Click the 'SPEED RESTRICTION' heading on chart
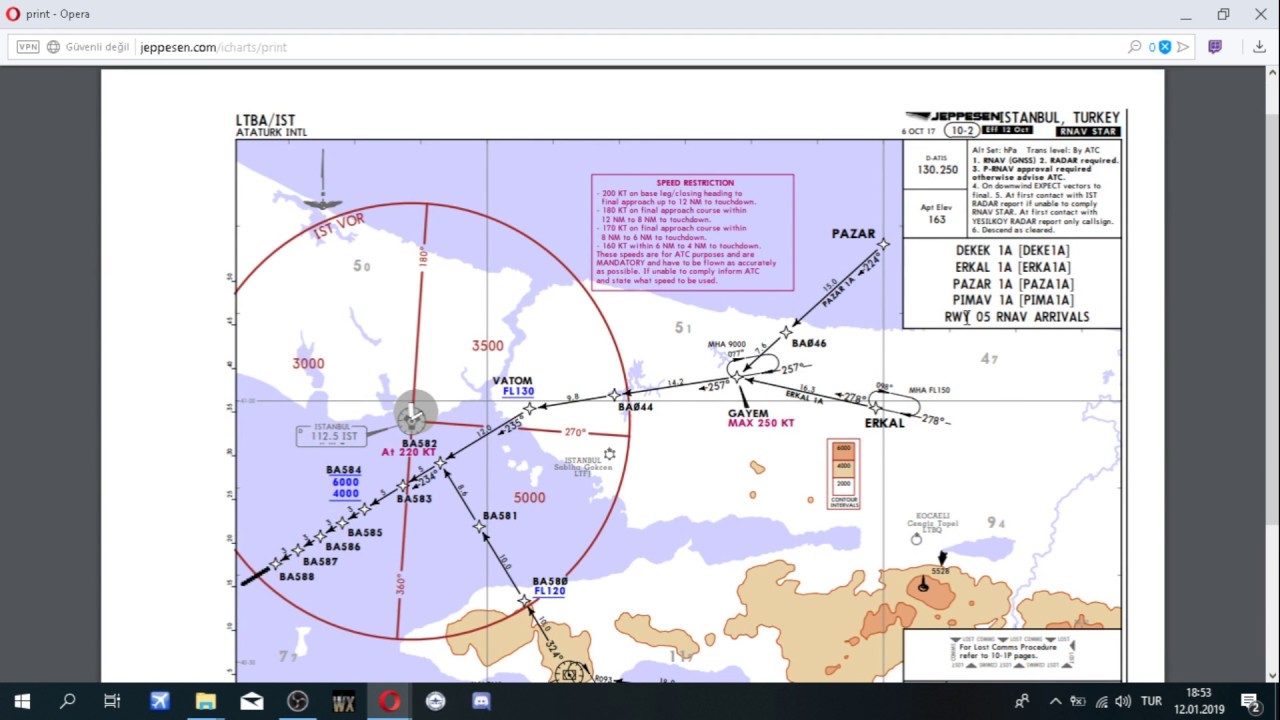1280x720 pixels. point(695,183)
